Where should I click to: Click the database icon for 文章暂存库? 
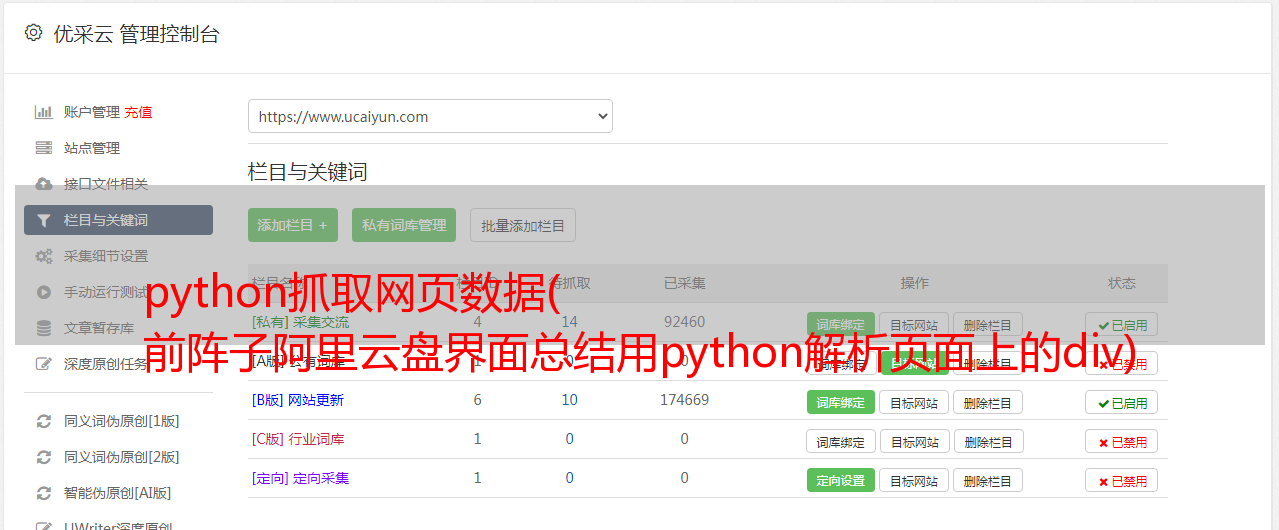click(43, 328)
